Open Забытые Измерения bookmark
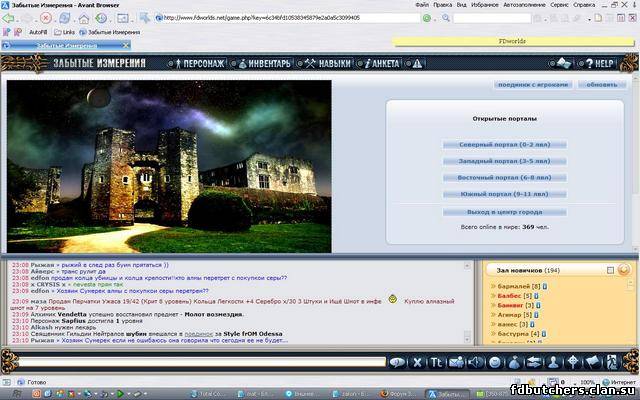 coord(110,32)
